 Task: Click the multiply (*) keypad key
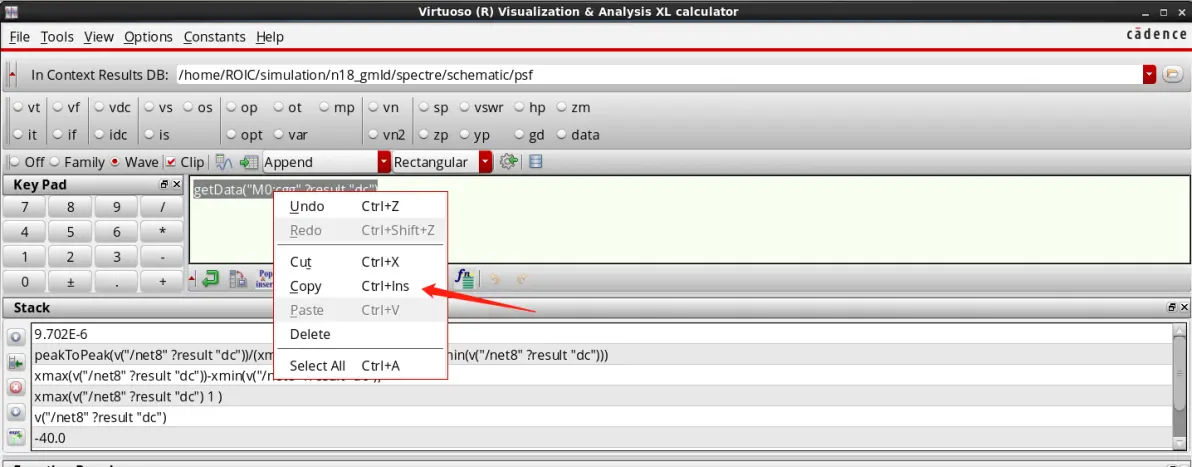tap(162, 232)
